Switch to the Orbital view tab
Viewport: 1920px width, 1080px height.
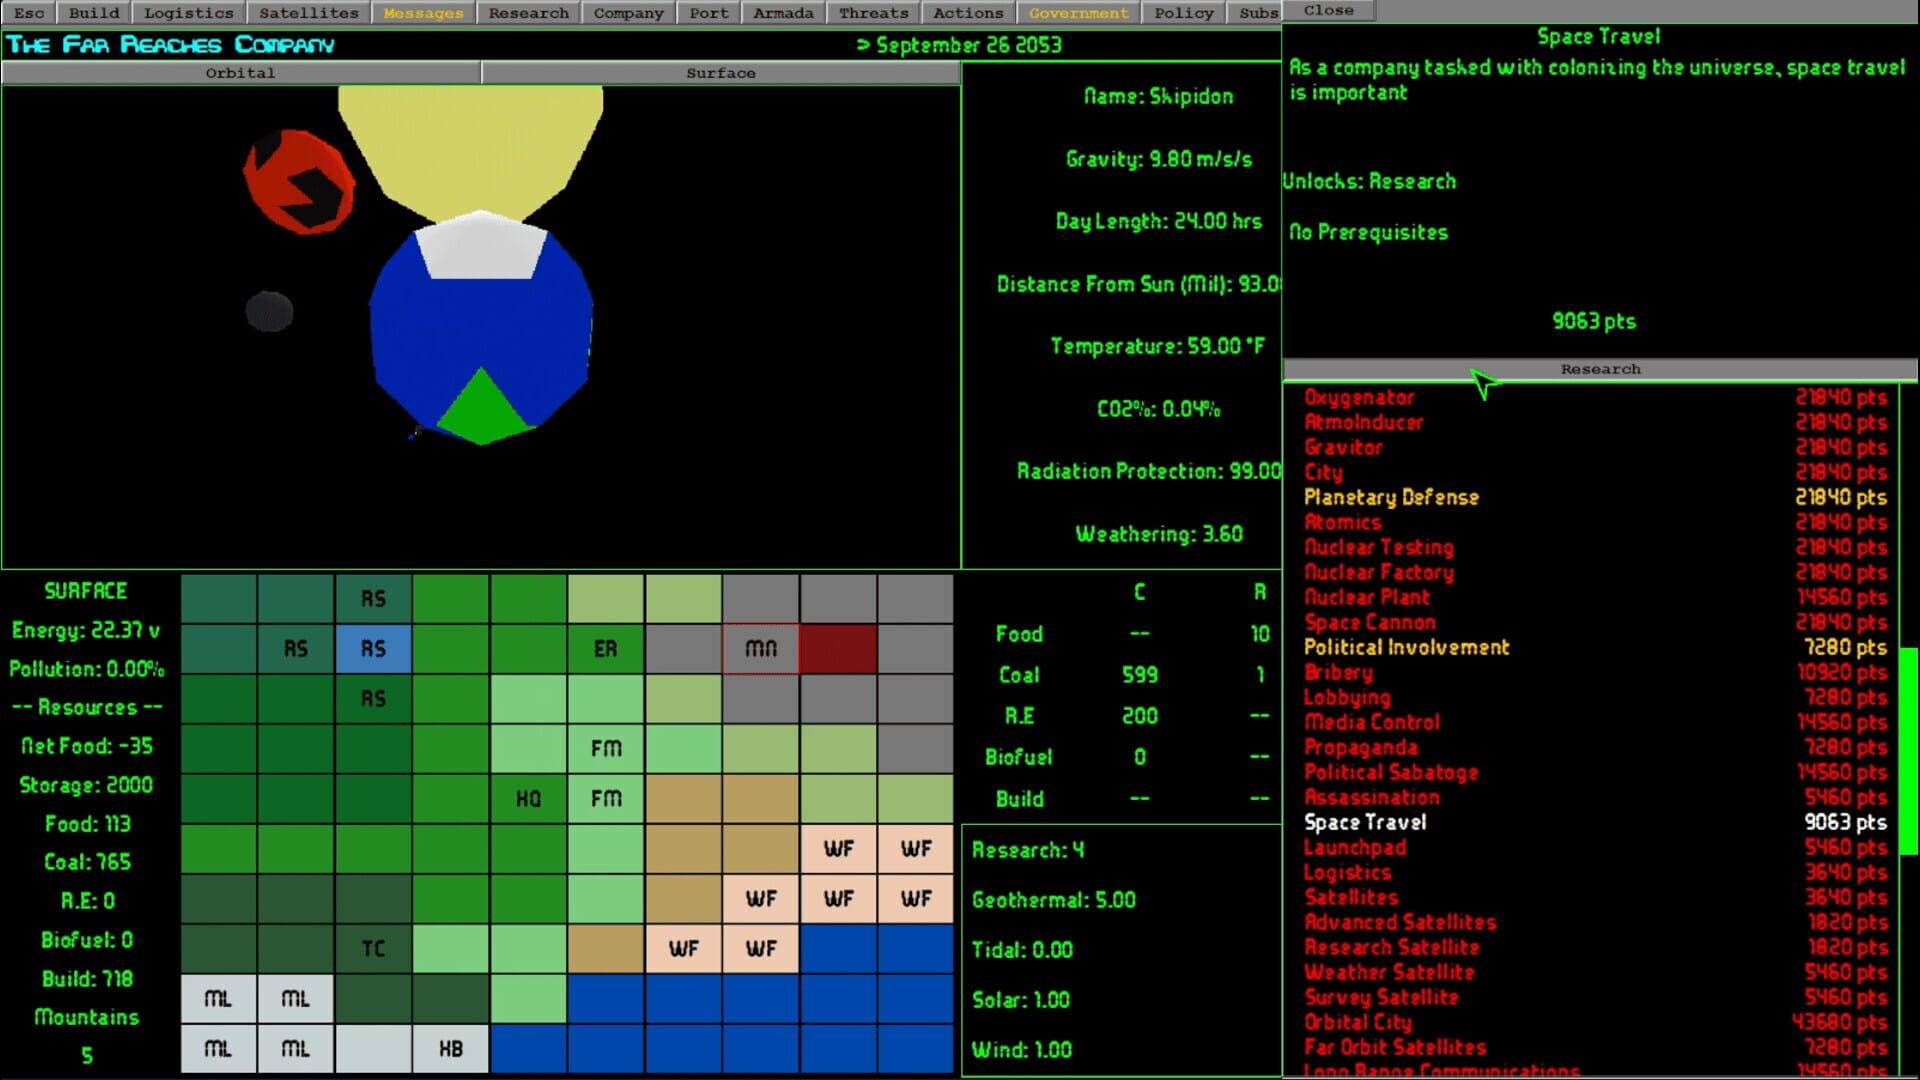point(240,73)
